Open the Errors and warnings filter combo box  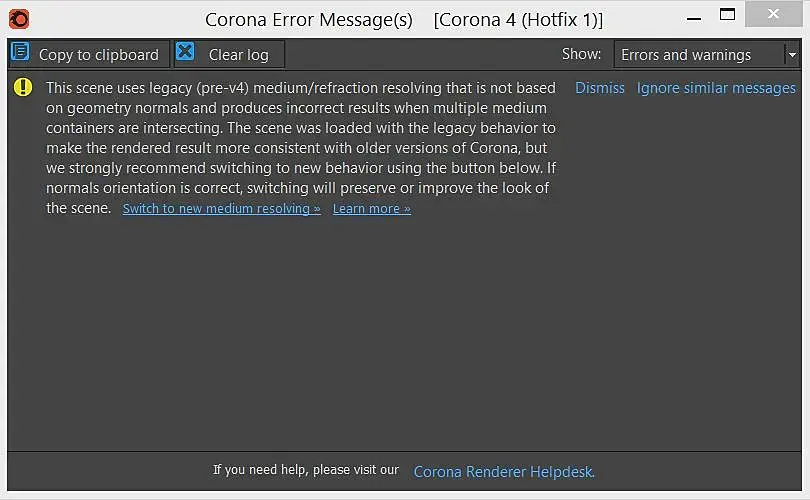tap(697, 55)
